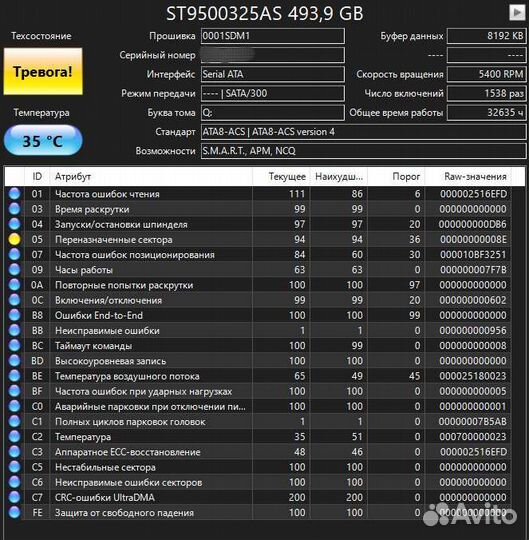The width and height of the screenshot is (529, 540).
Task: Select the CRC-ошибки UltraDMA attribute name
Action: pos(105,497)
